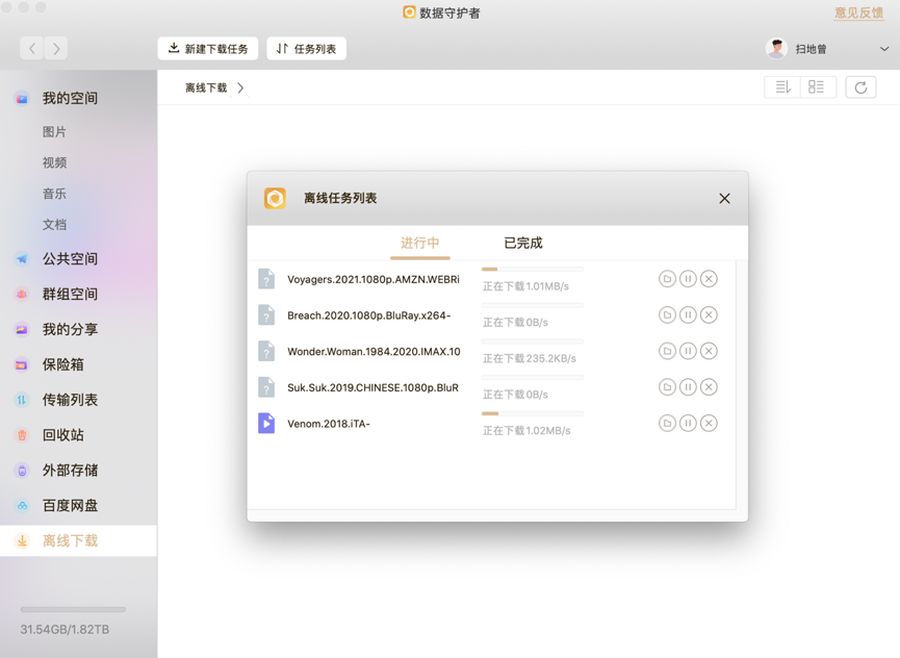Cancel the Suk.Suk.2019 download task

coord(709,387)
